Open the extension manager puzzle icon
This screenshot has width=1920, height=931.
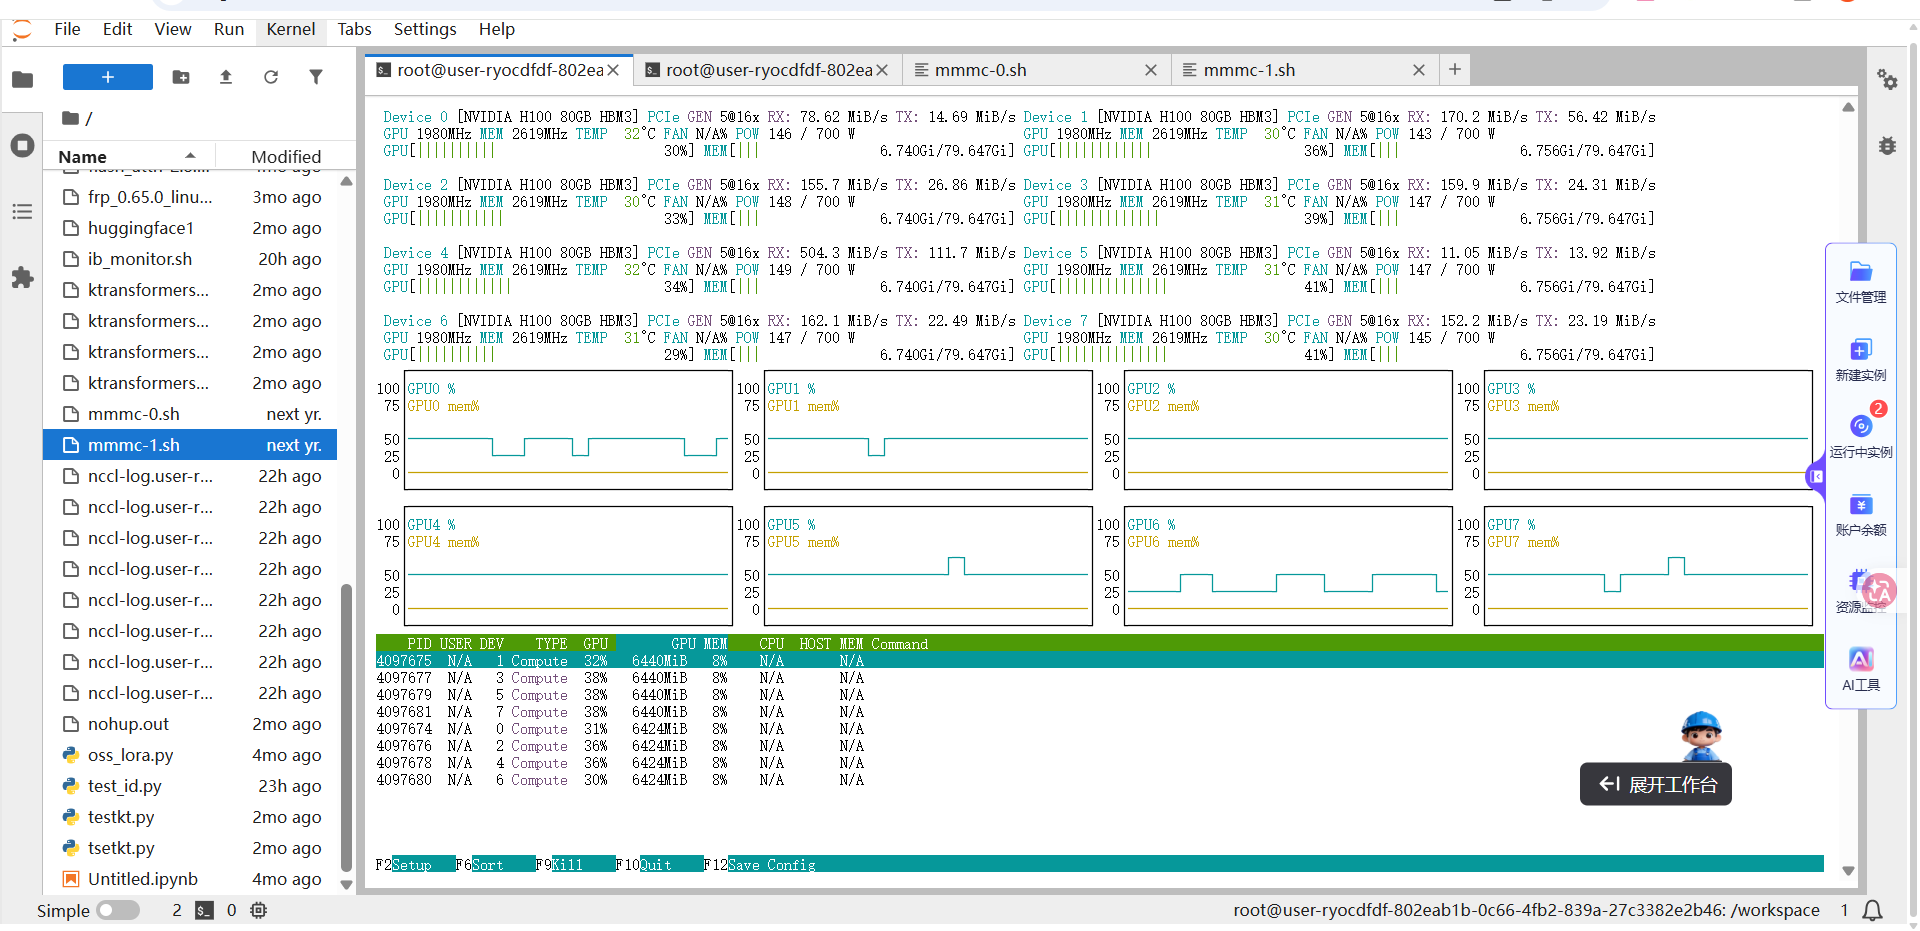22,278
